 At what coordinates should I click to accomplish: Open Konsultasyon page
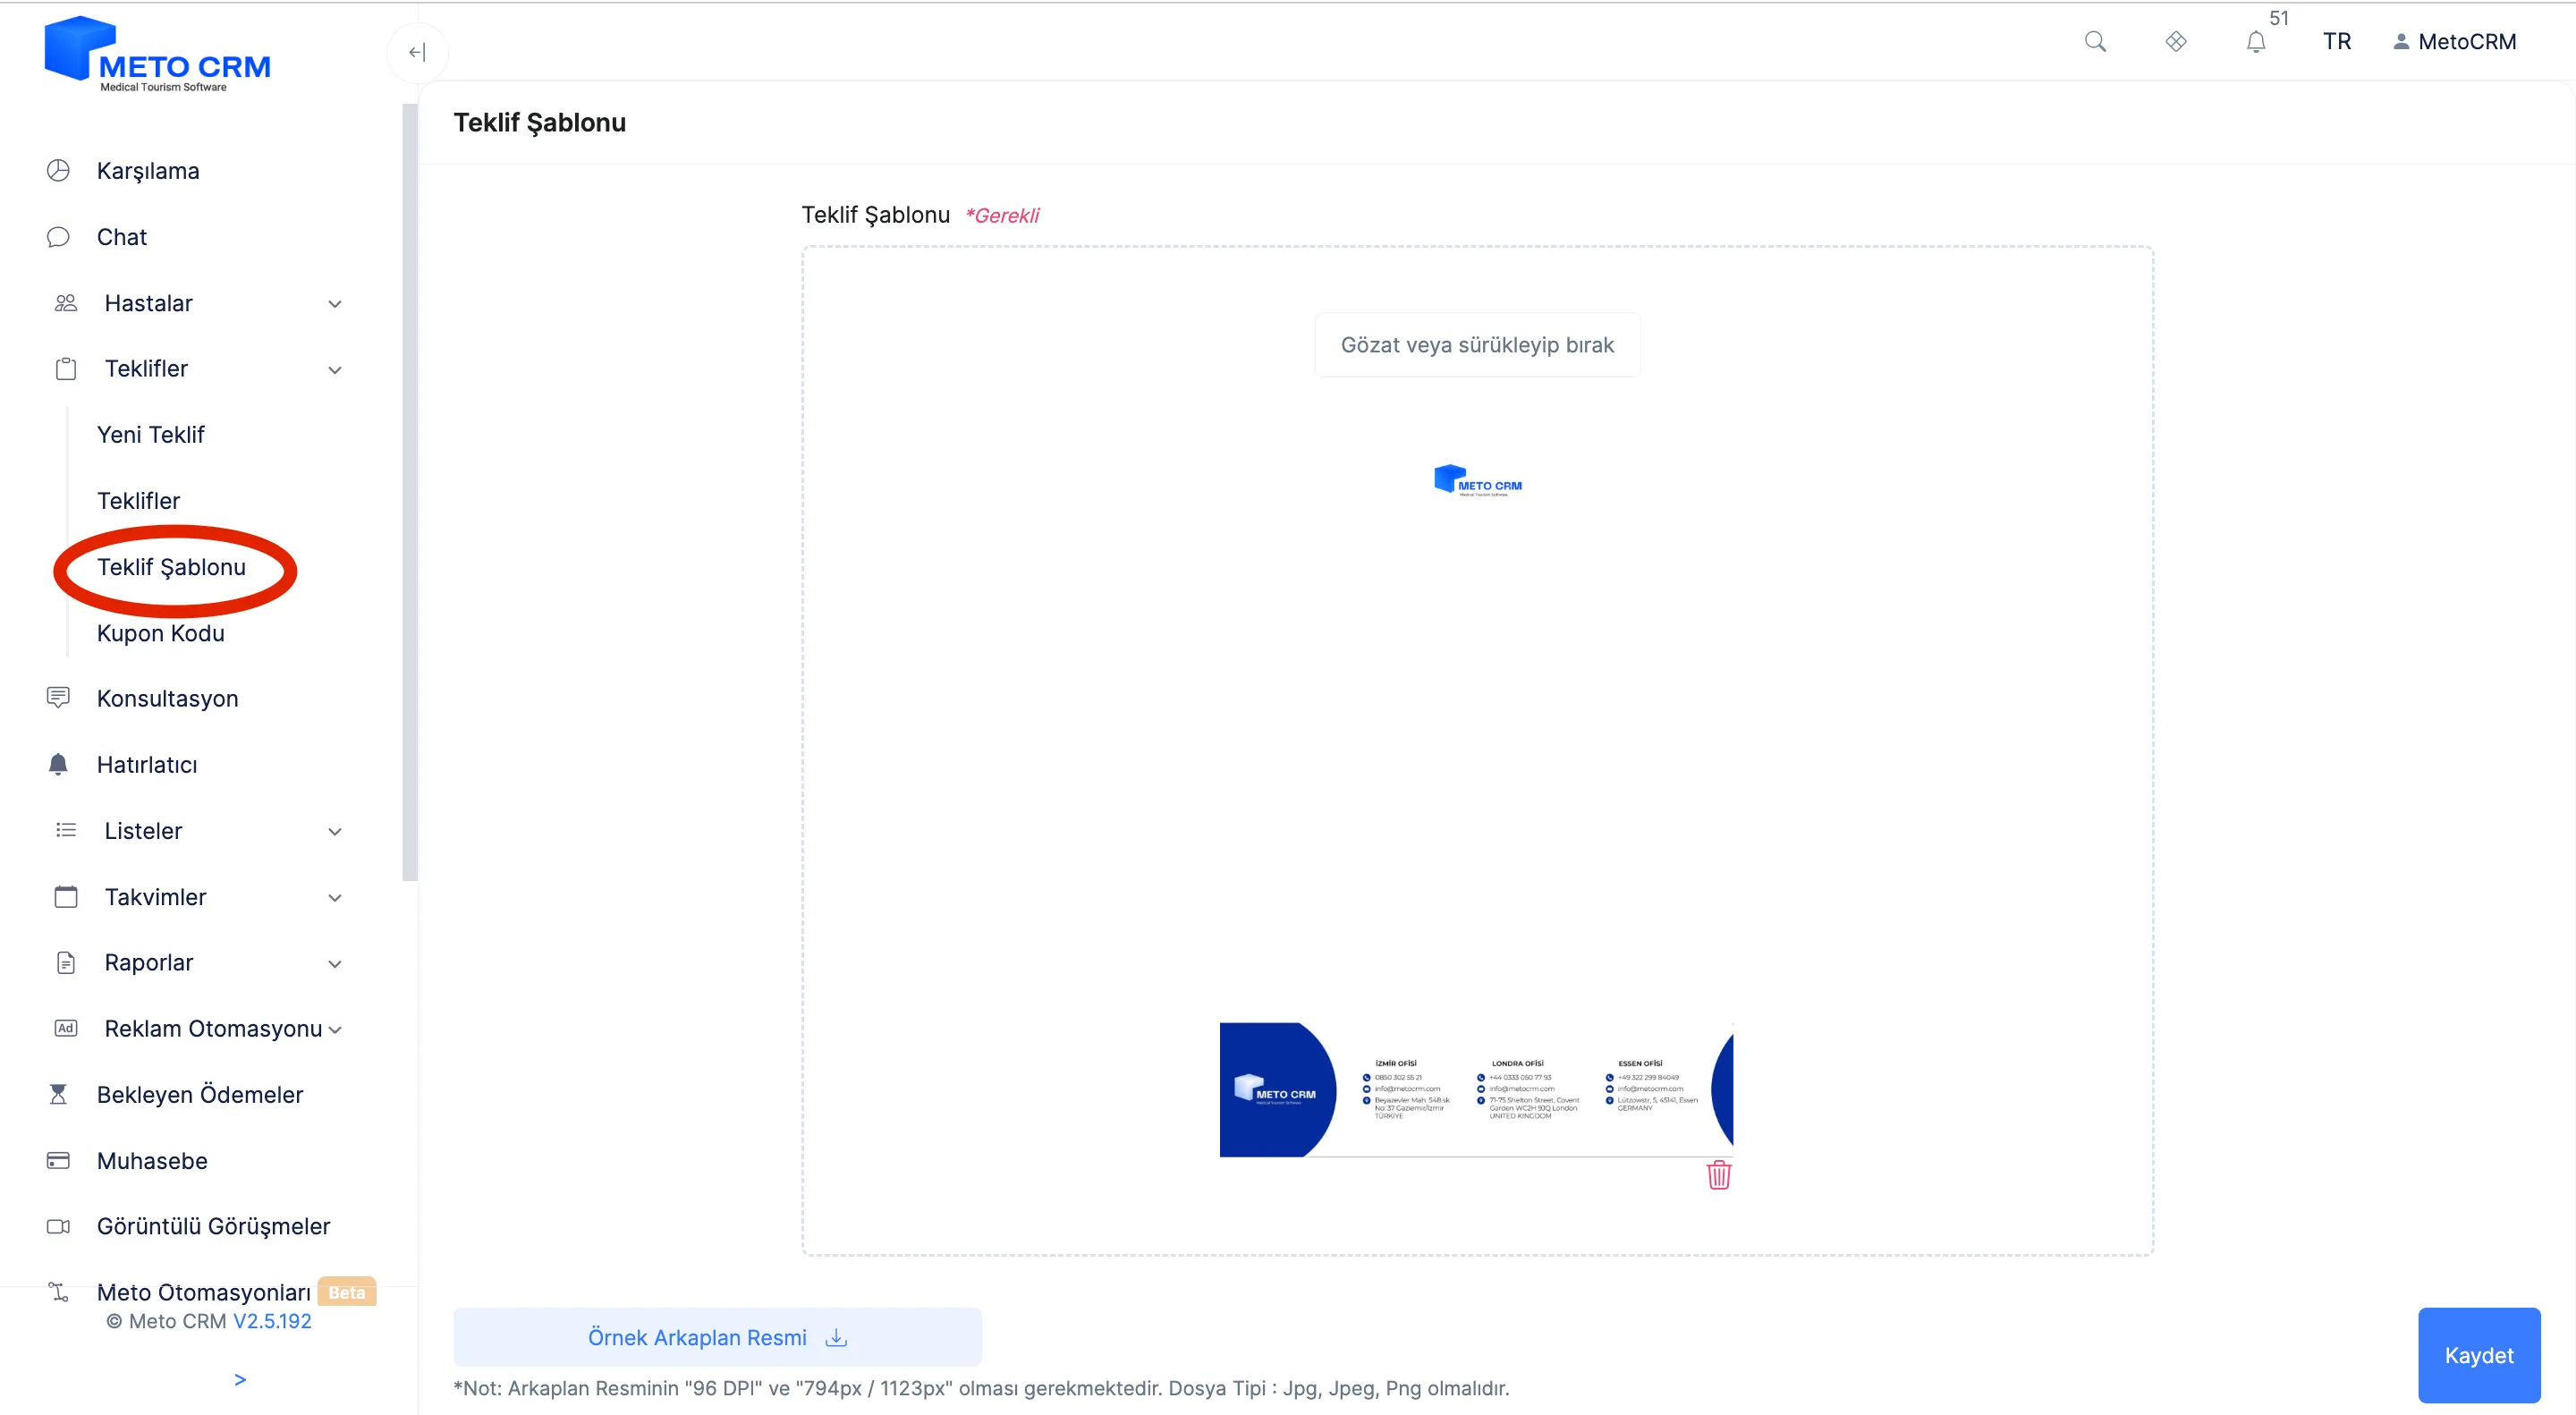(167, 699)
